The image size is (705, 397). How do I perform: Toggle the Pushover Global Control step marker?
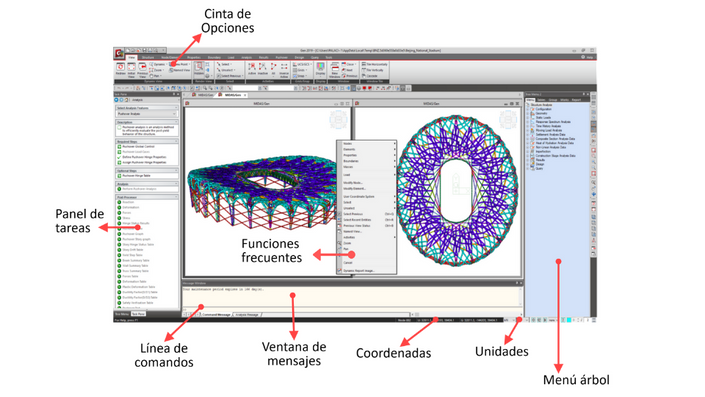(x=119, y=147)
